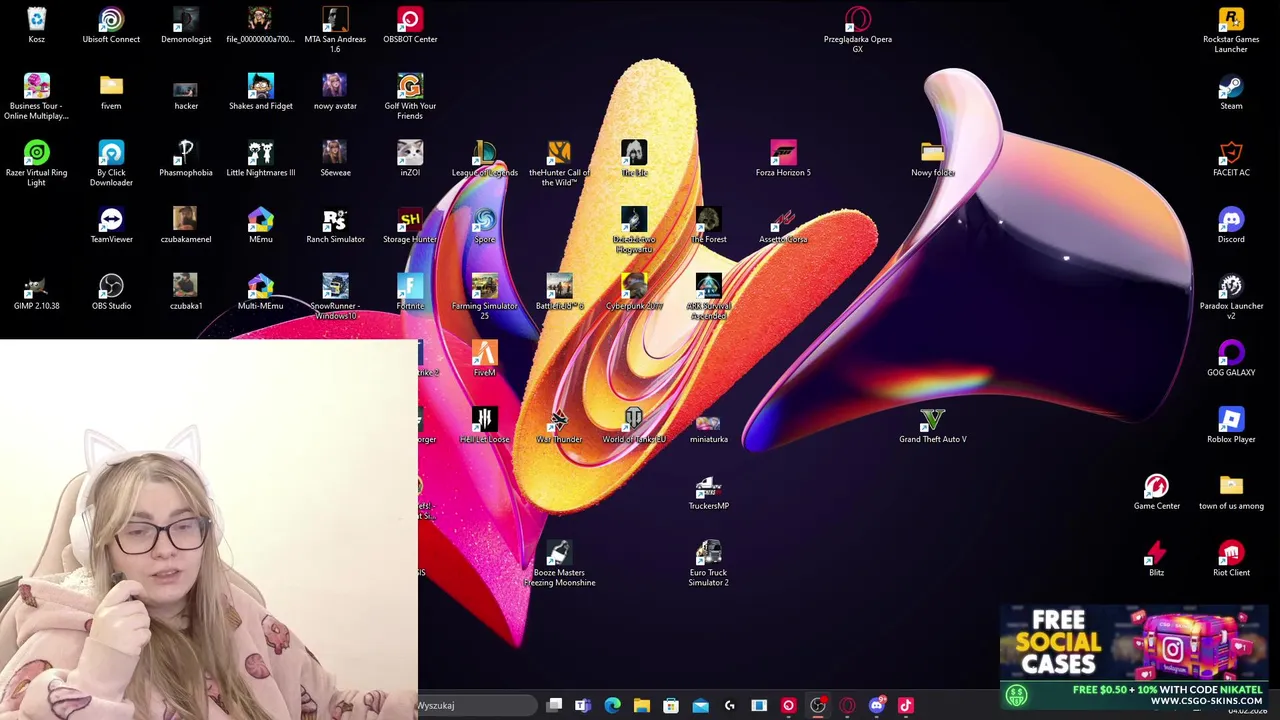This screenshot has width=1280, height=720.
Task: Select the World of Tanks EU icon
Action: click(634, 426)
